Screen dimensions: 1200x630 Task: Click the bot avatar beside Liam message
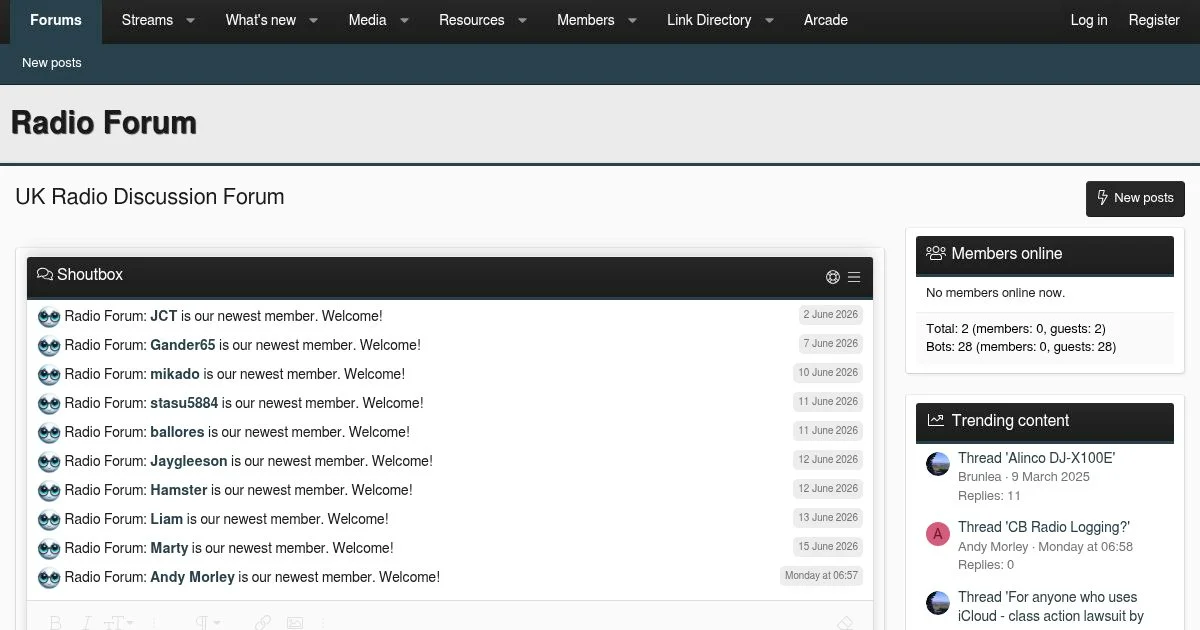[49, 520]
